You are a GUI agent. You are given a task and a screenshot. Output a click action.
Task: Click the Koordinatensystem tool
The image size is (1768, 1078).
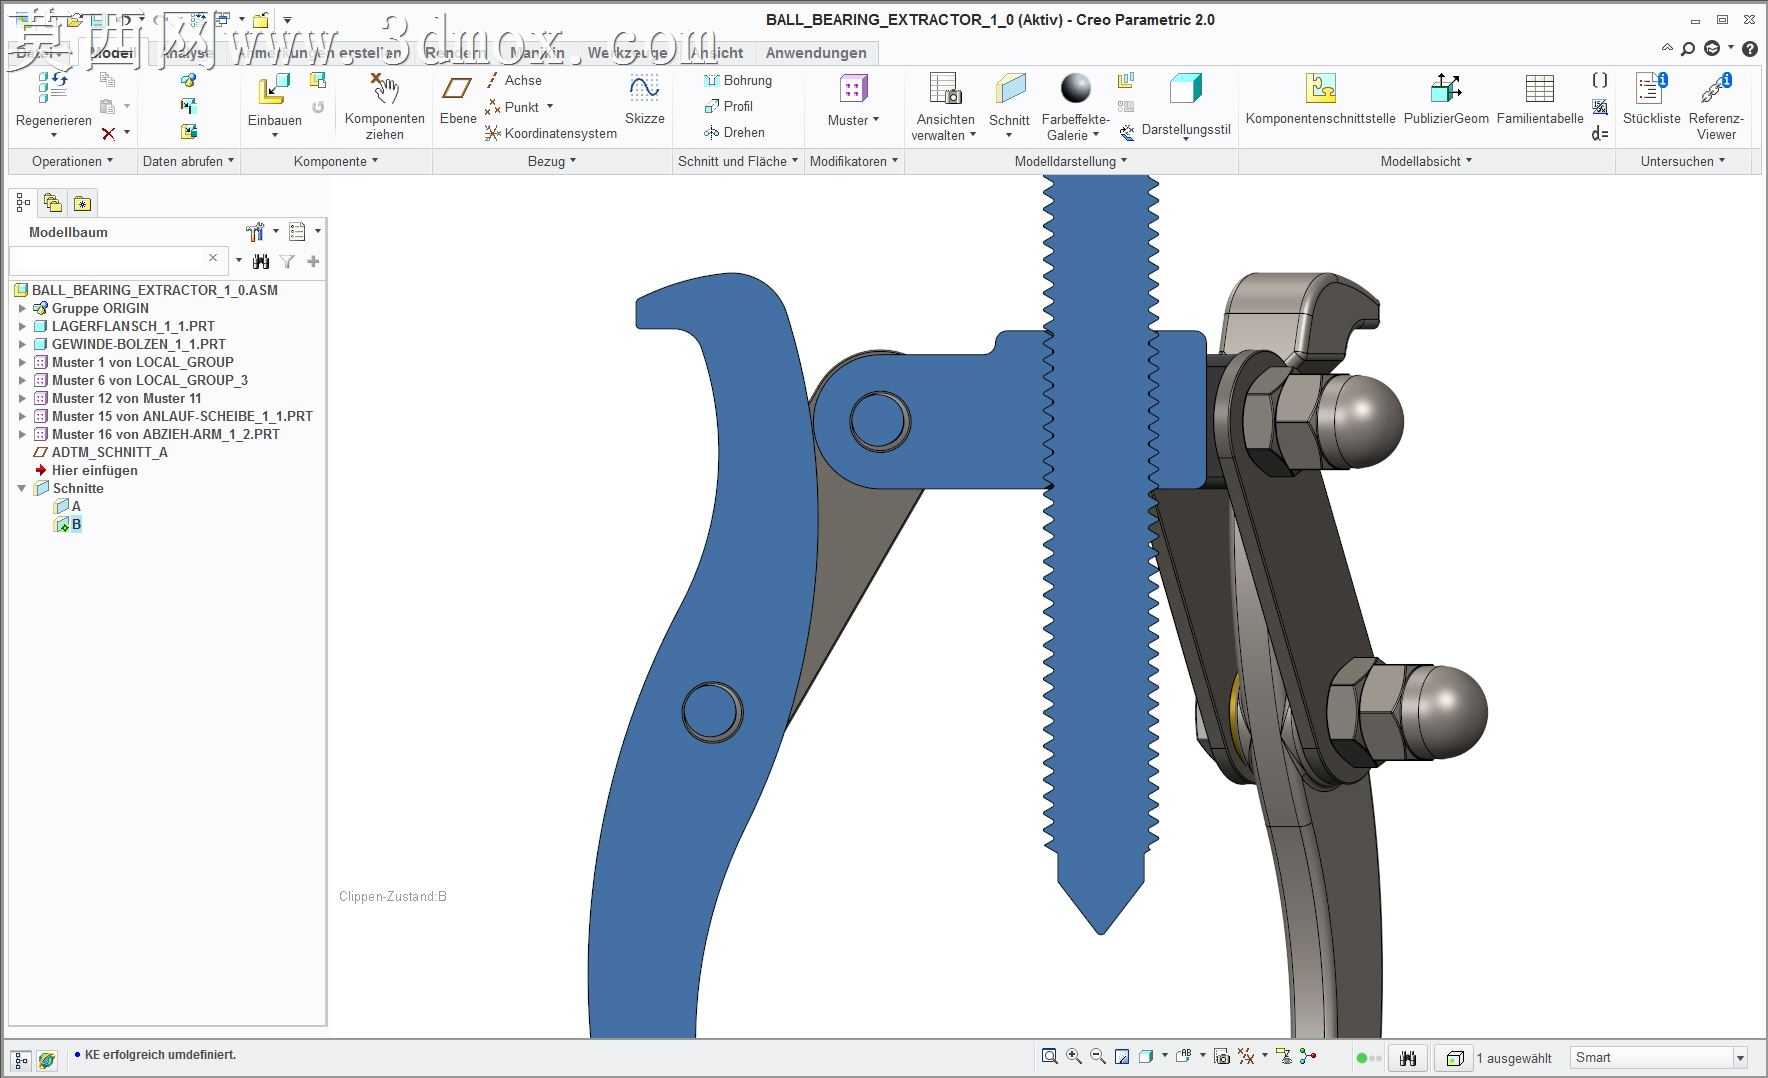click(x=551, y=133)
